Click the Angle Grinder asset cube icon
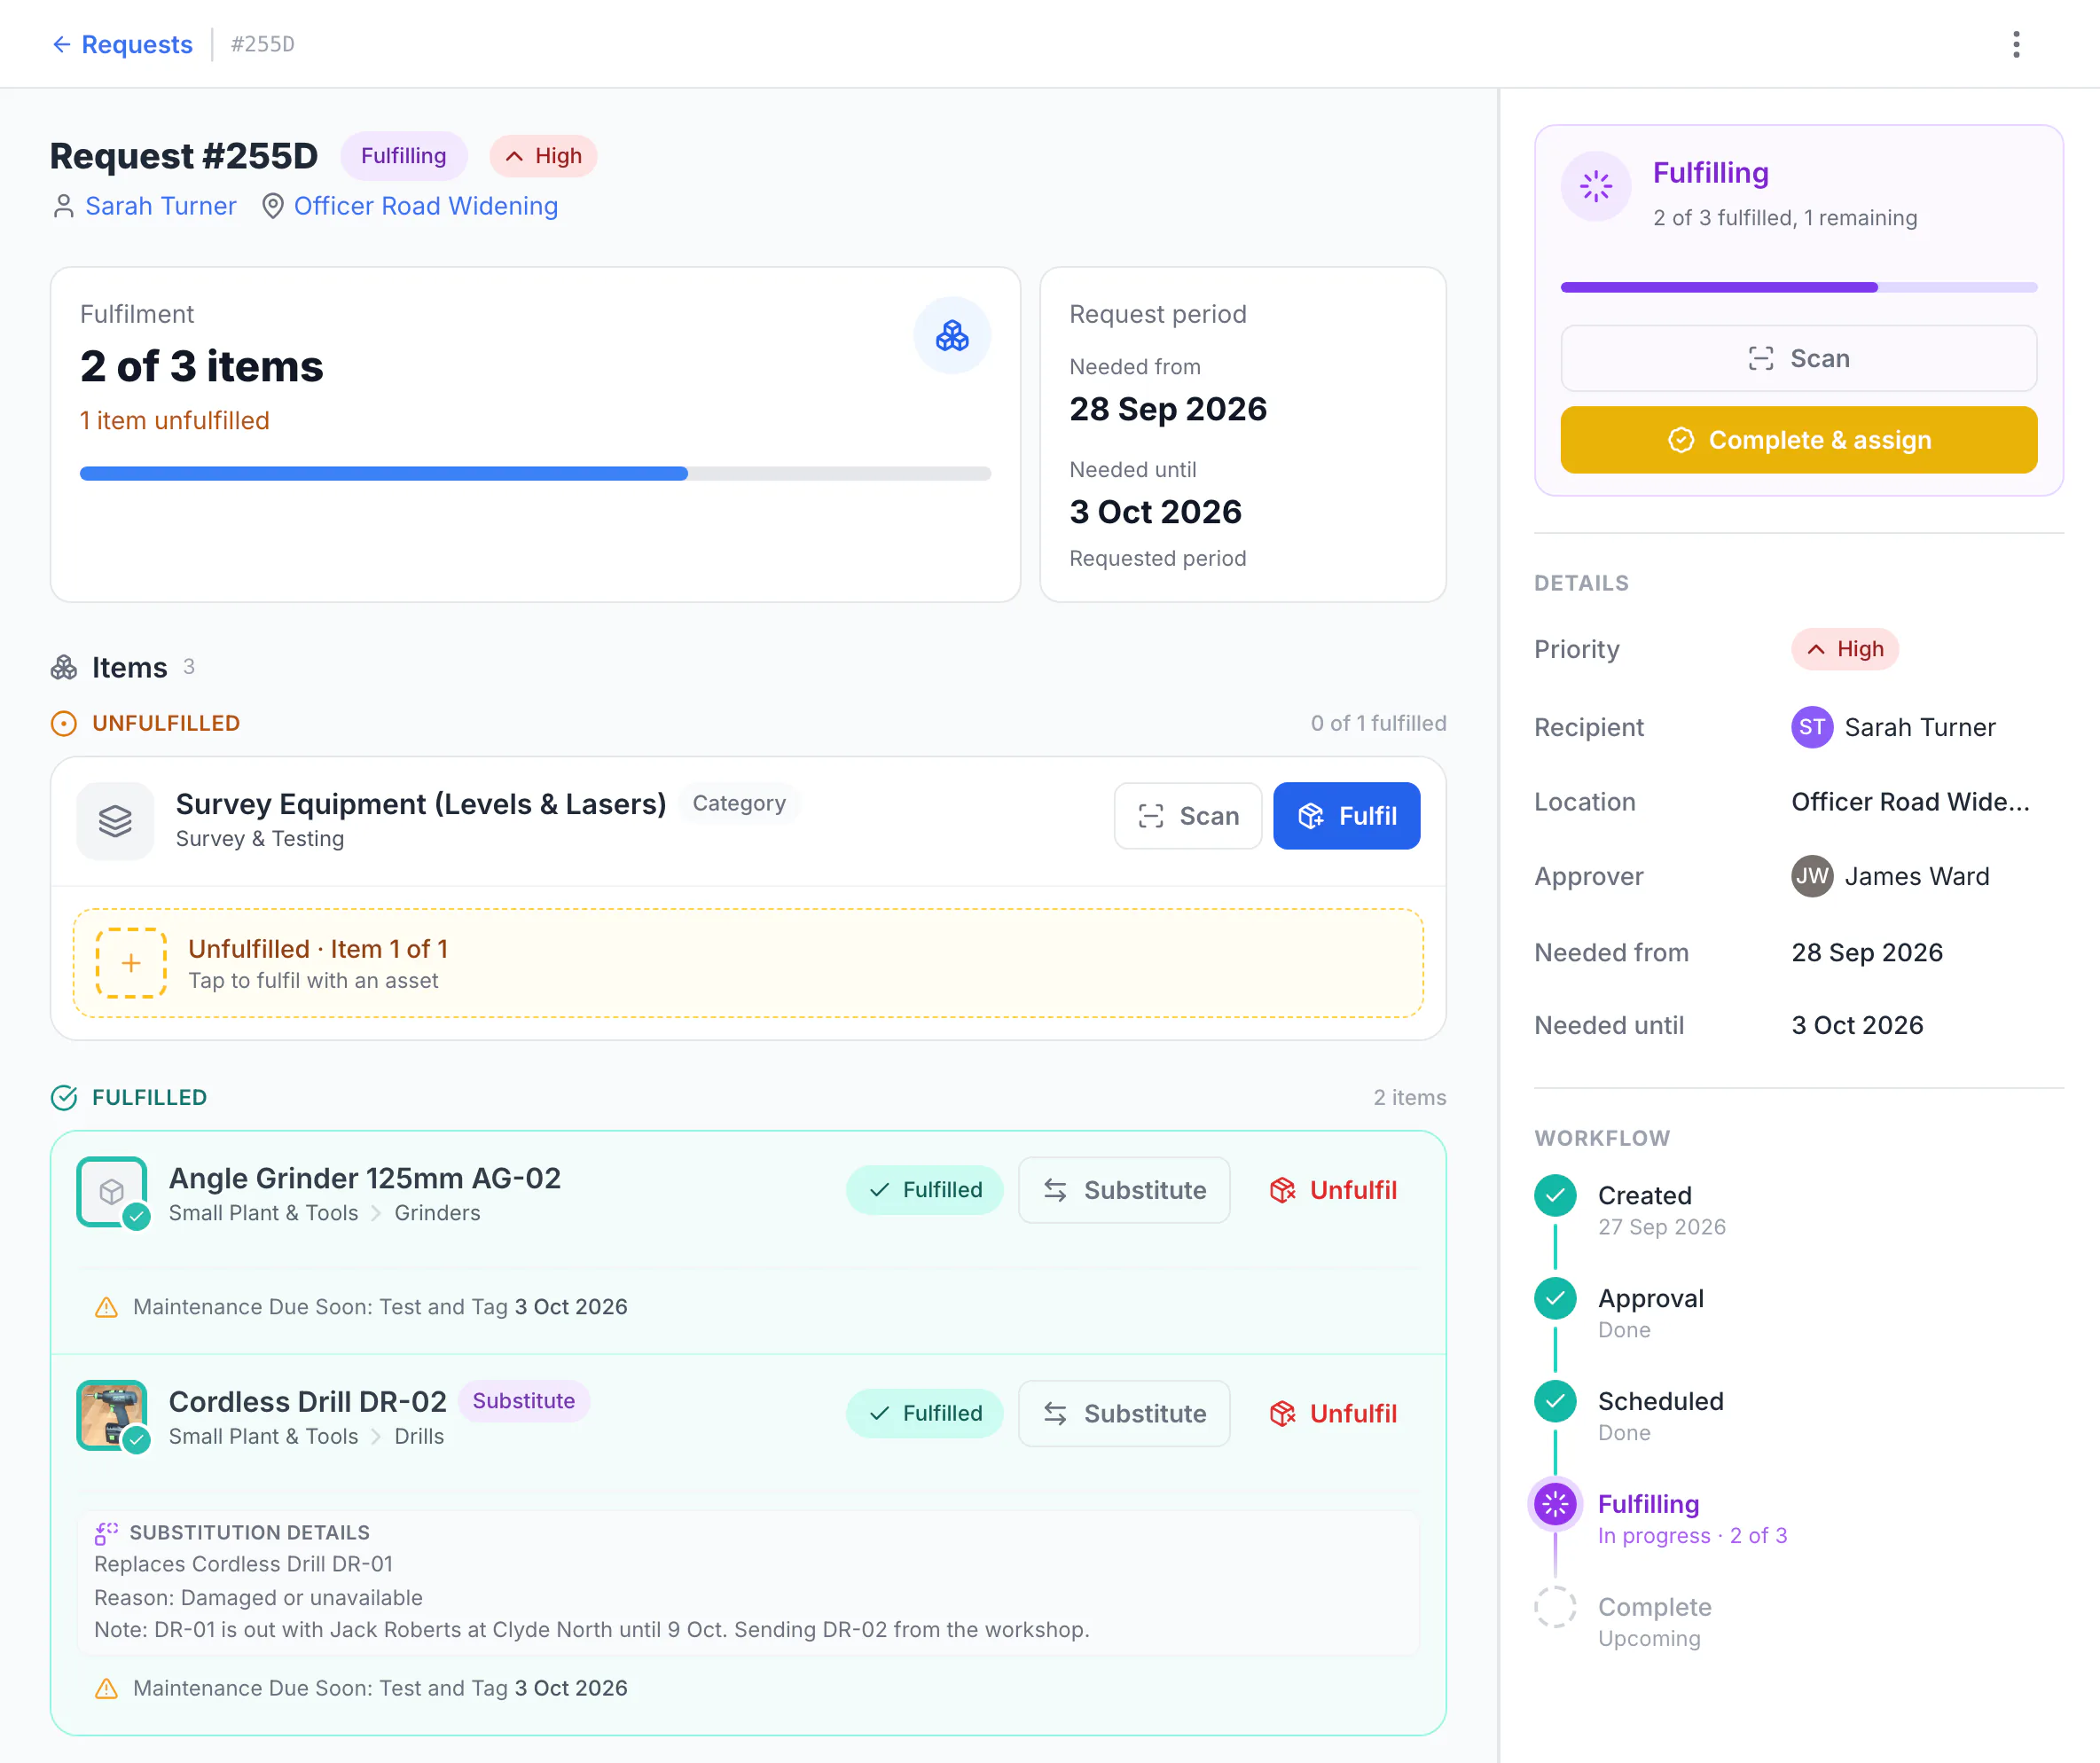This screenshot has width=2100, height=1763. point(112,1191)
